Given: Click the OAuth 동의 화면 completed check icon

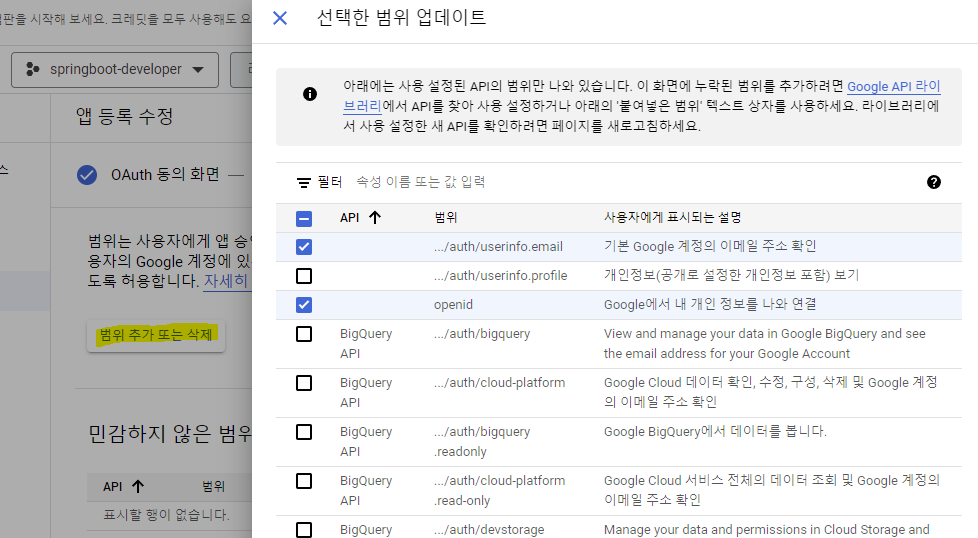Looking at the screenshot, I should point(87,175).
